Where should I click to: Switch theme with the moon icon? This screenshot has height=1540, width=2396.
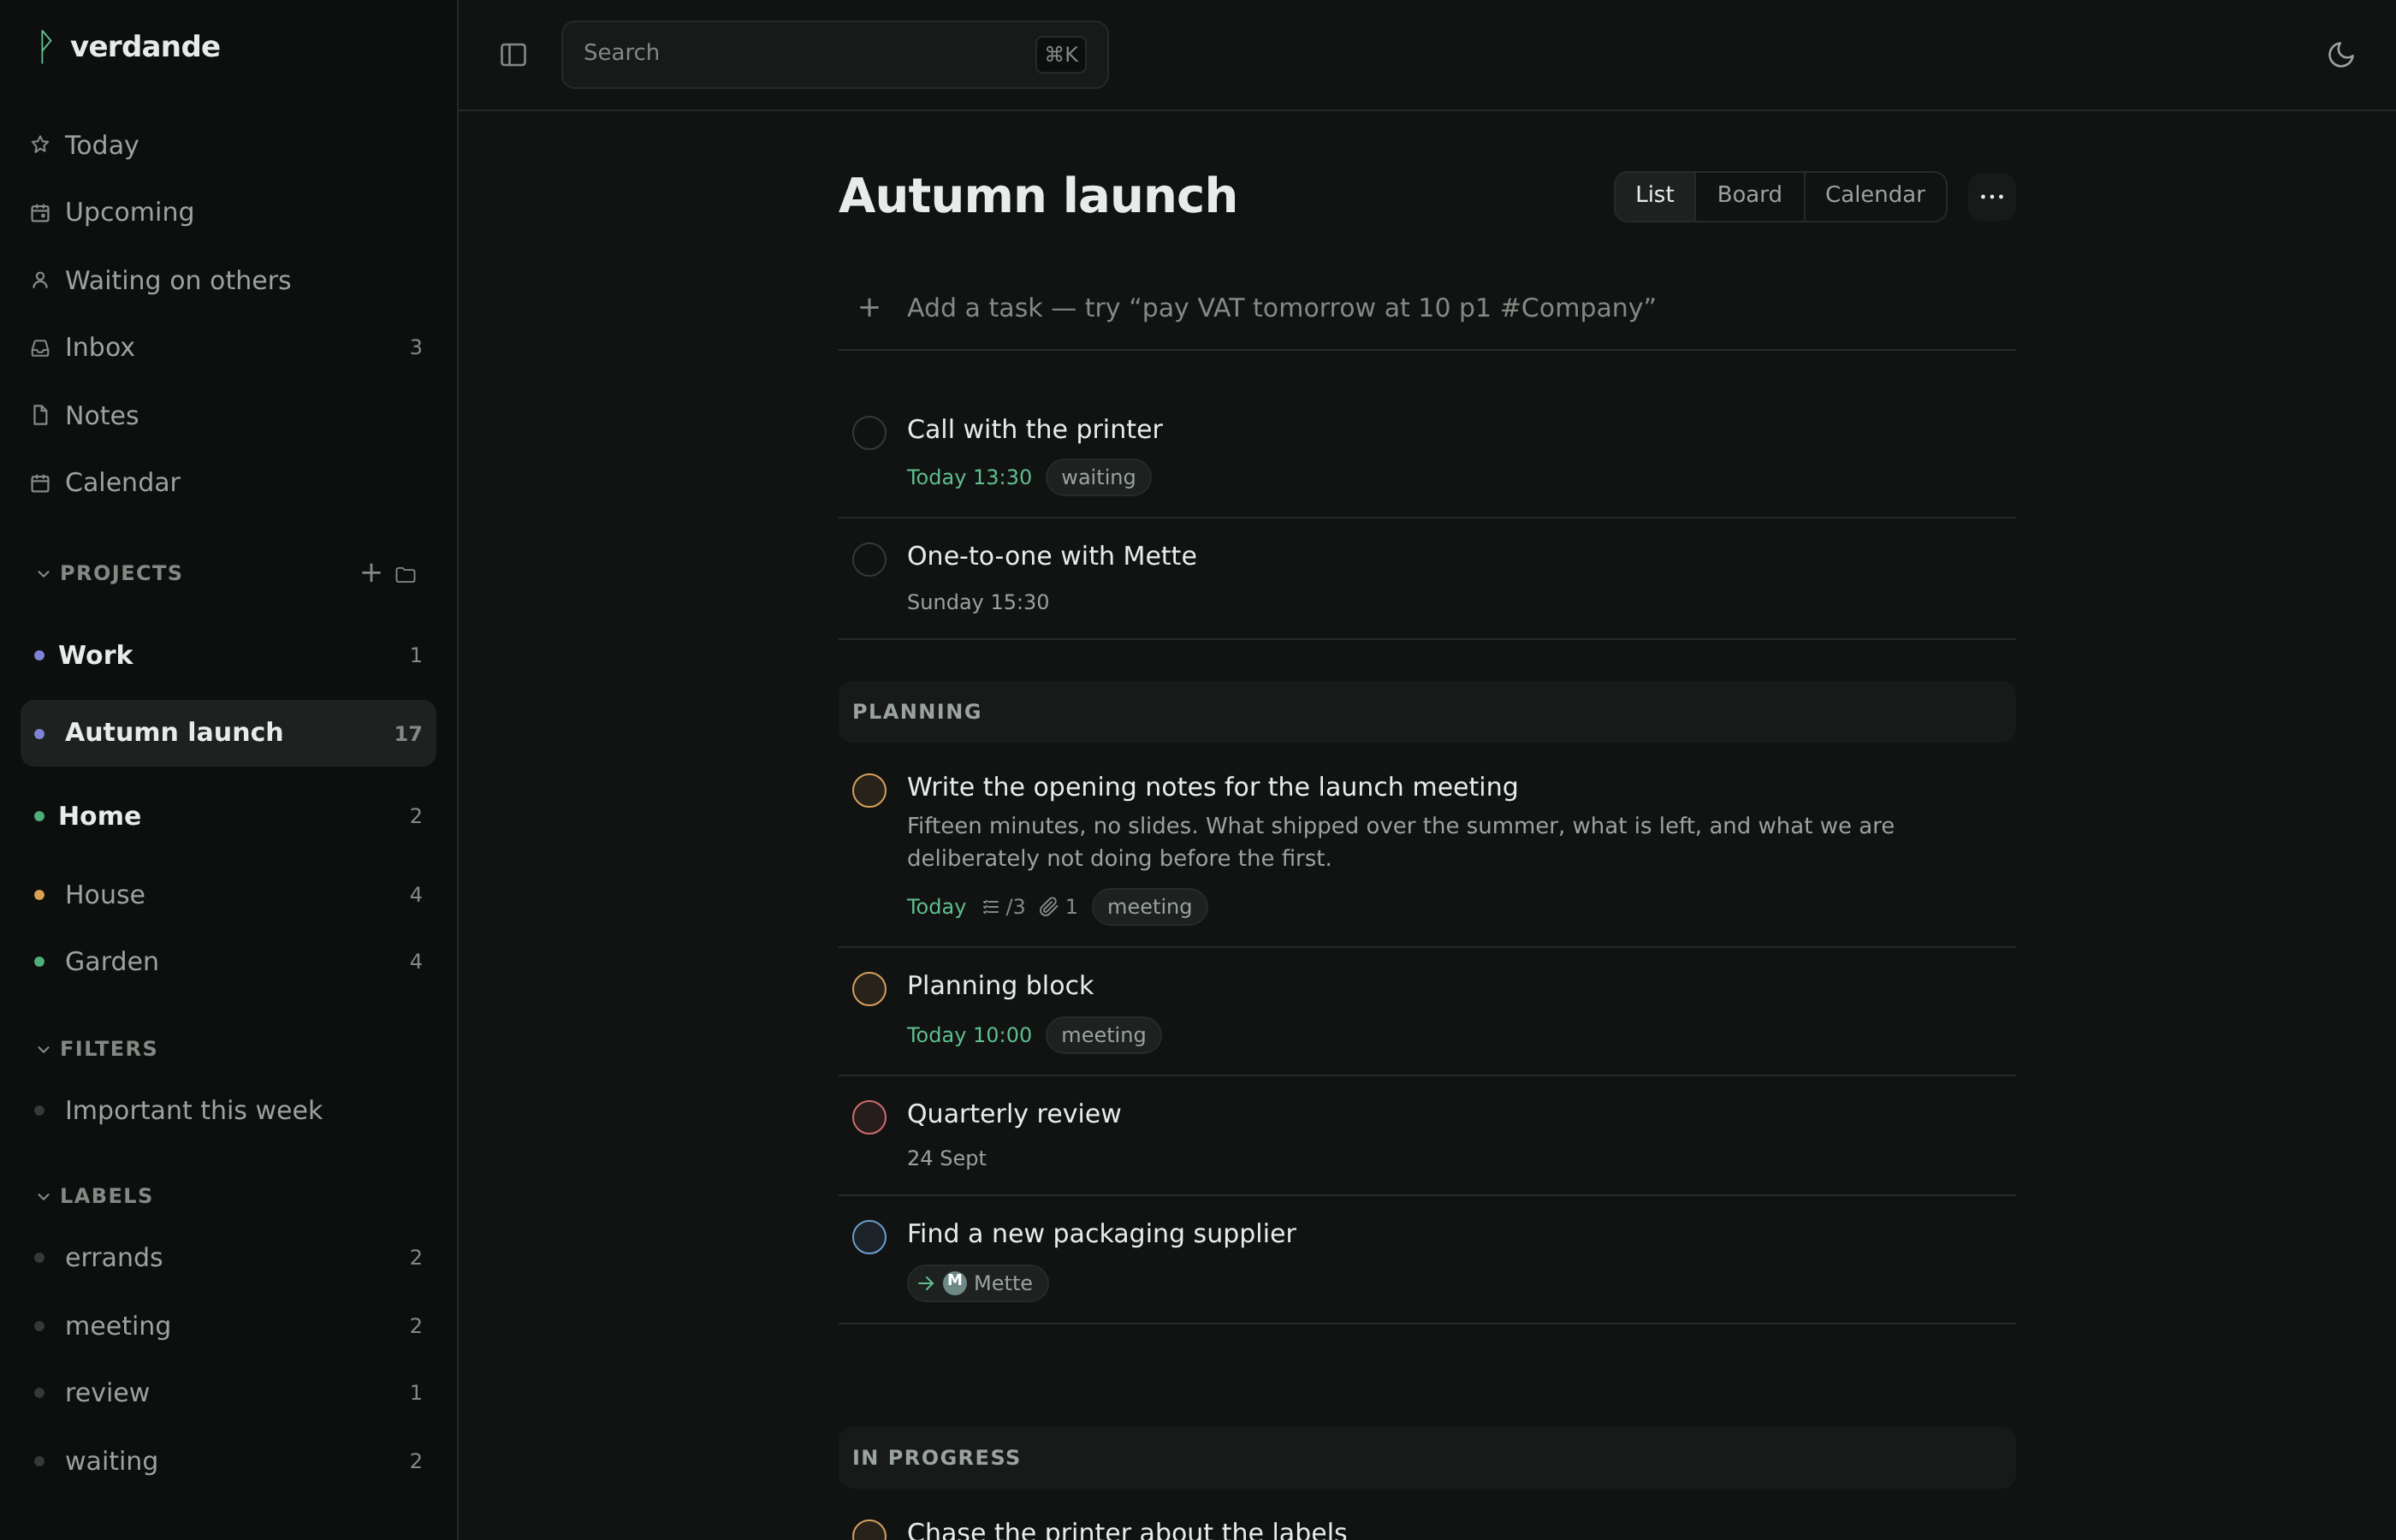pos(2340,55)
